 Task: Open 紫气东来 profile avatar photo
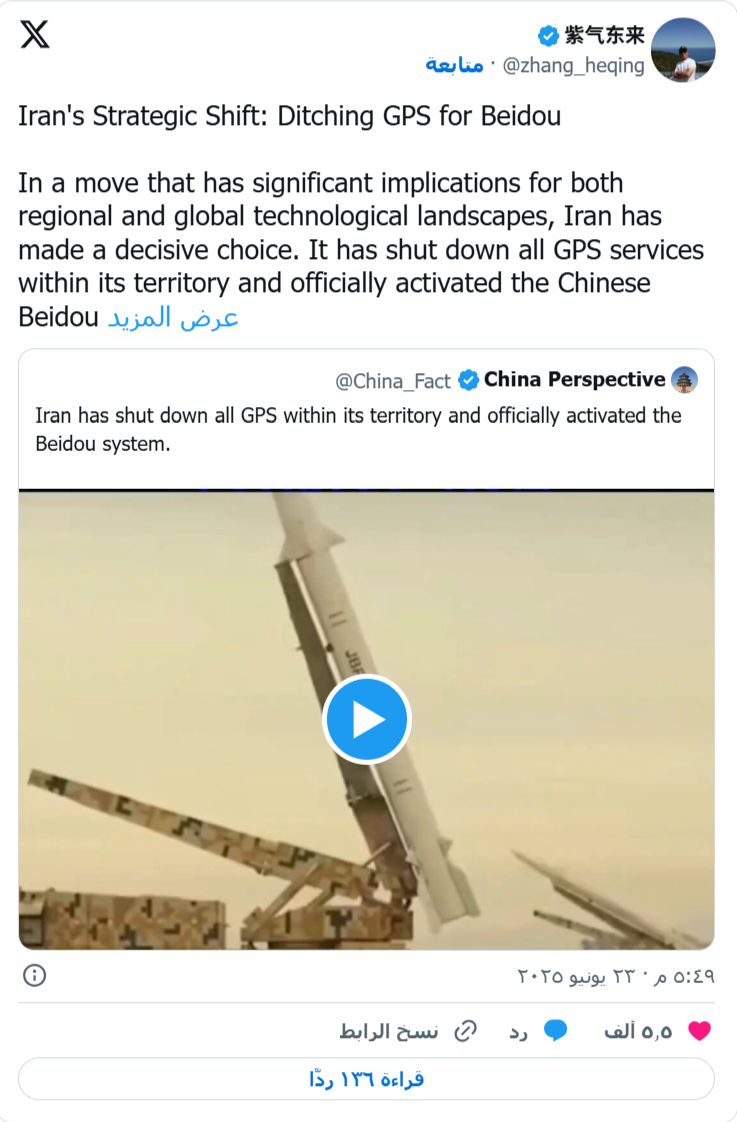click(683, 50)
